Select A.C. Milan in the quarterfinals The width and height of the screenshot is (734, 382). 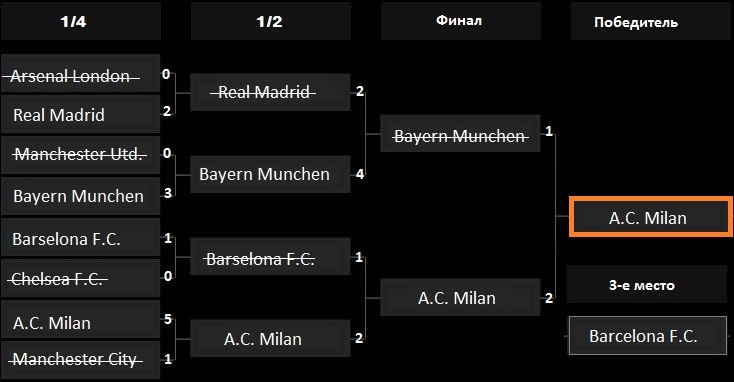click(x=81, y=320)
